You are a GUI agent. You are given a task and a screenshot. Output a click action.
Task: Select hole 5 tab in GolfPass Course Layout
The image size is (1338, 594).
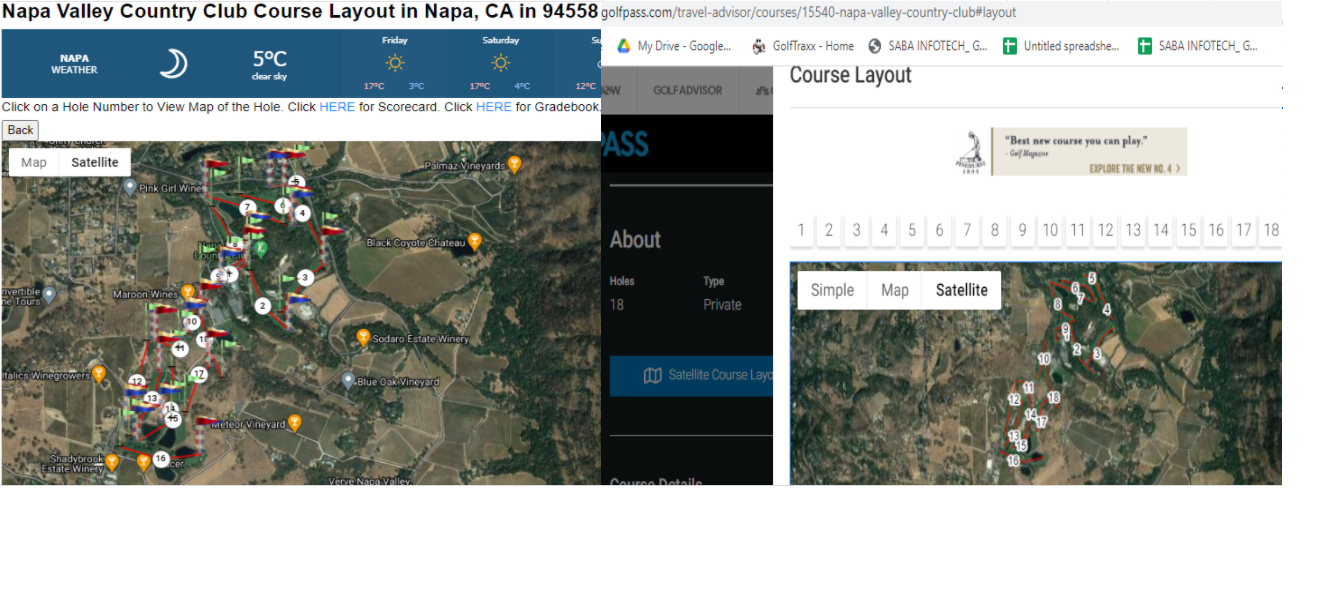(912, 230)
